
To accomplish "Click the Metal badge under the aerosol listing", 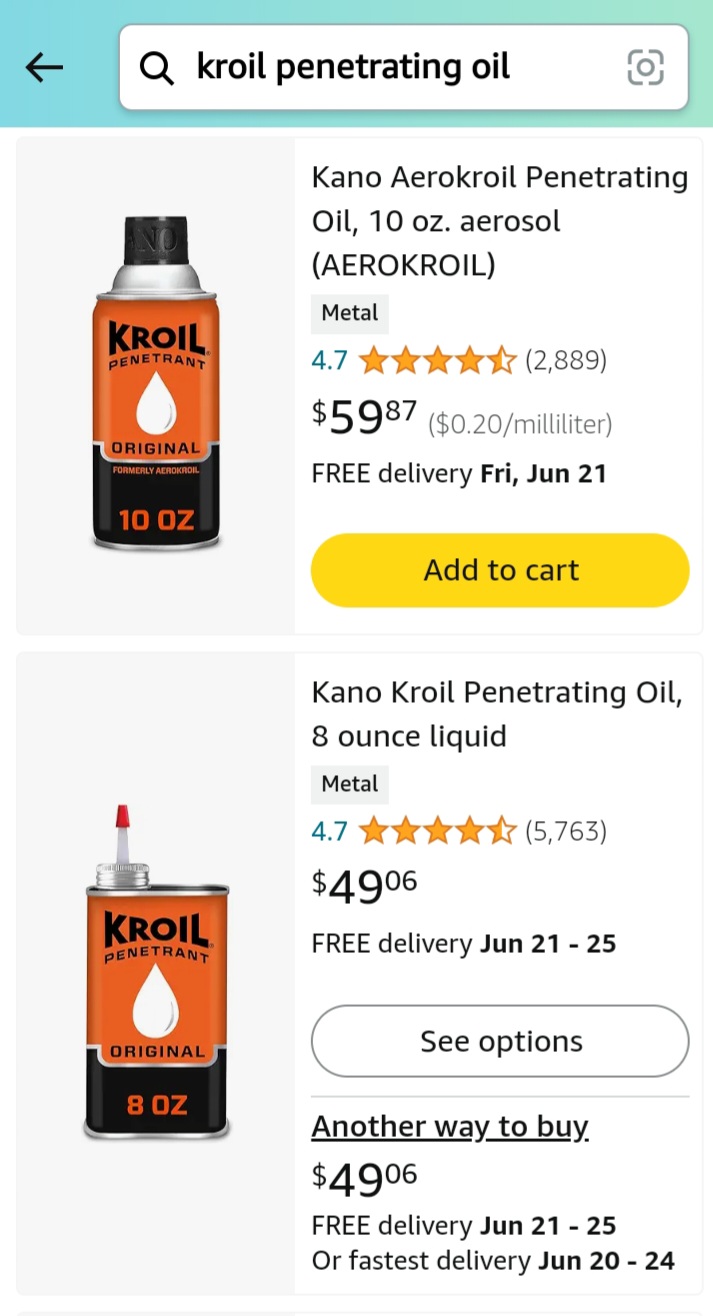I will pos(349,313).
